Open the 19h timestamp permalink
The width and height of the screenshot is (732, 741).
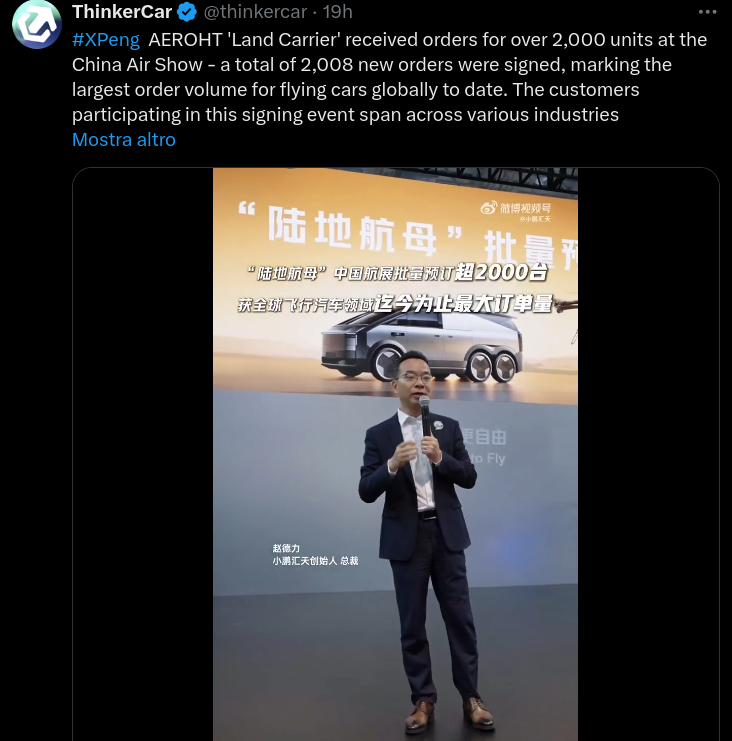pyautogui.click(x=337, y=12)
